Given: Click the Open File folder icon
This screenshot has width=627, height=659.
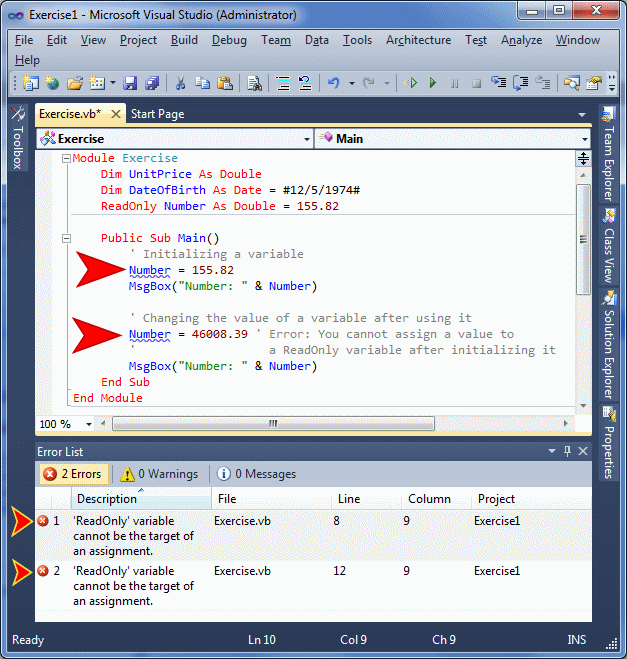Looking at the screenshot, I should tap(75, 83).
